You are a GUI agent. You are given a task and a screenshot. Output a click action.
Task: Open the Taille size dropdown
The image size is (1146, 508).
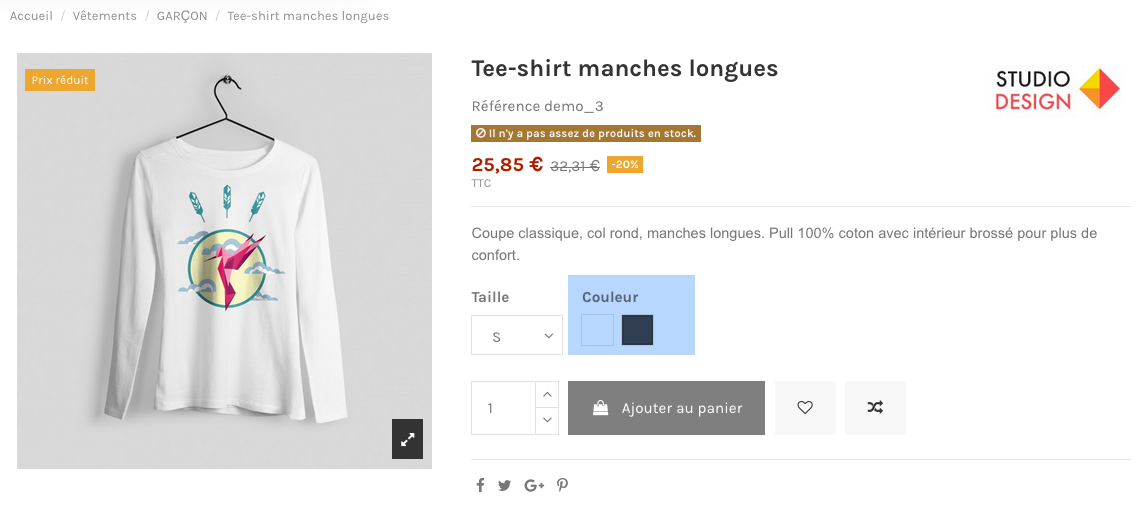pos(516,336)
